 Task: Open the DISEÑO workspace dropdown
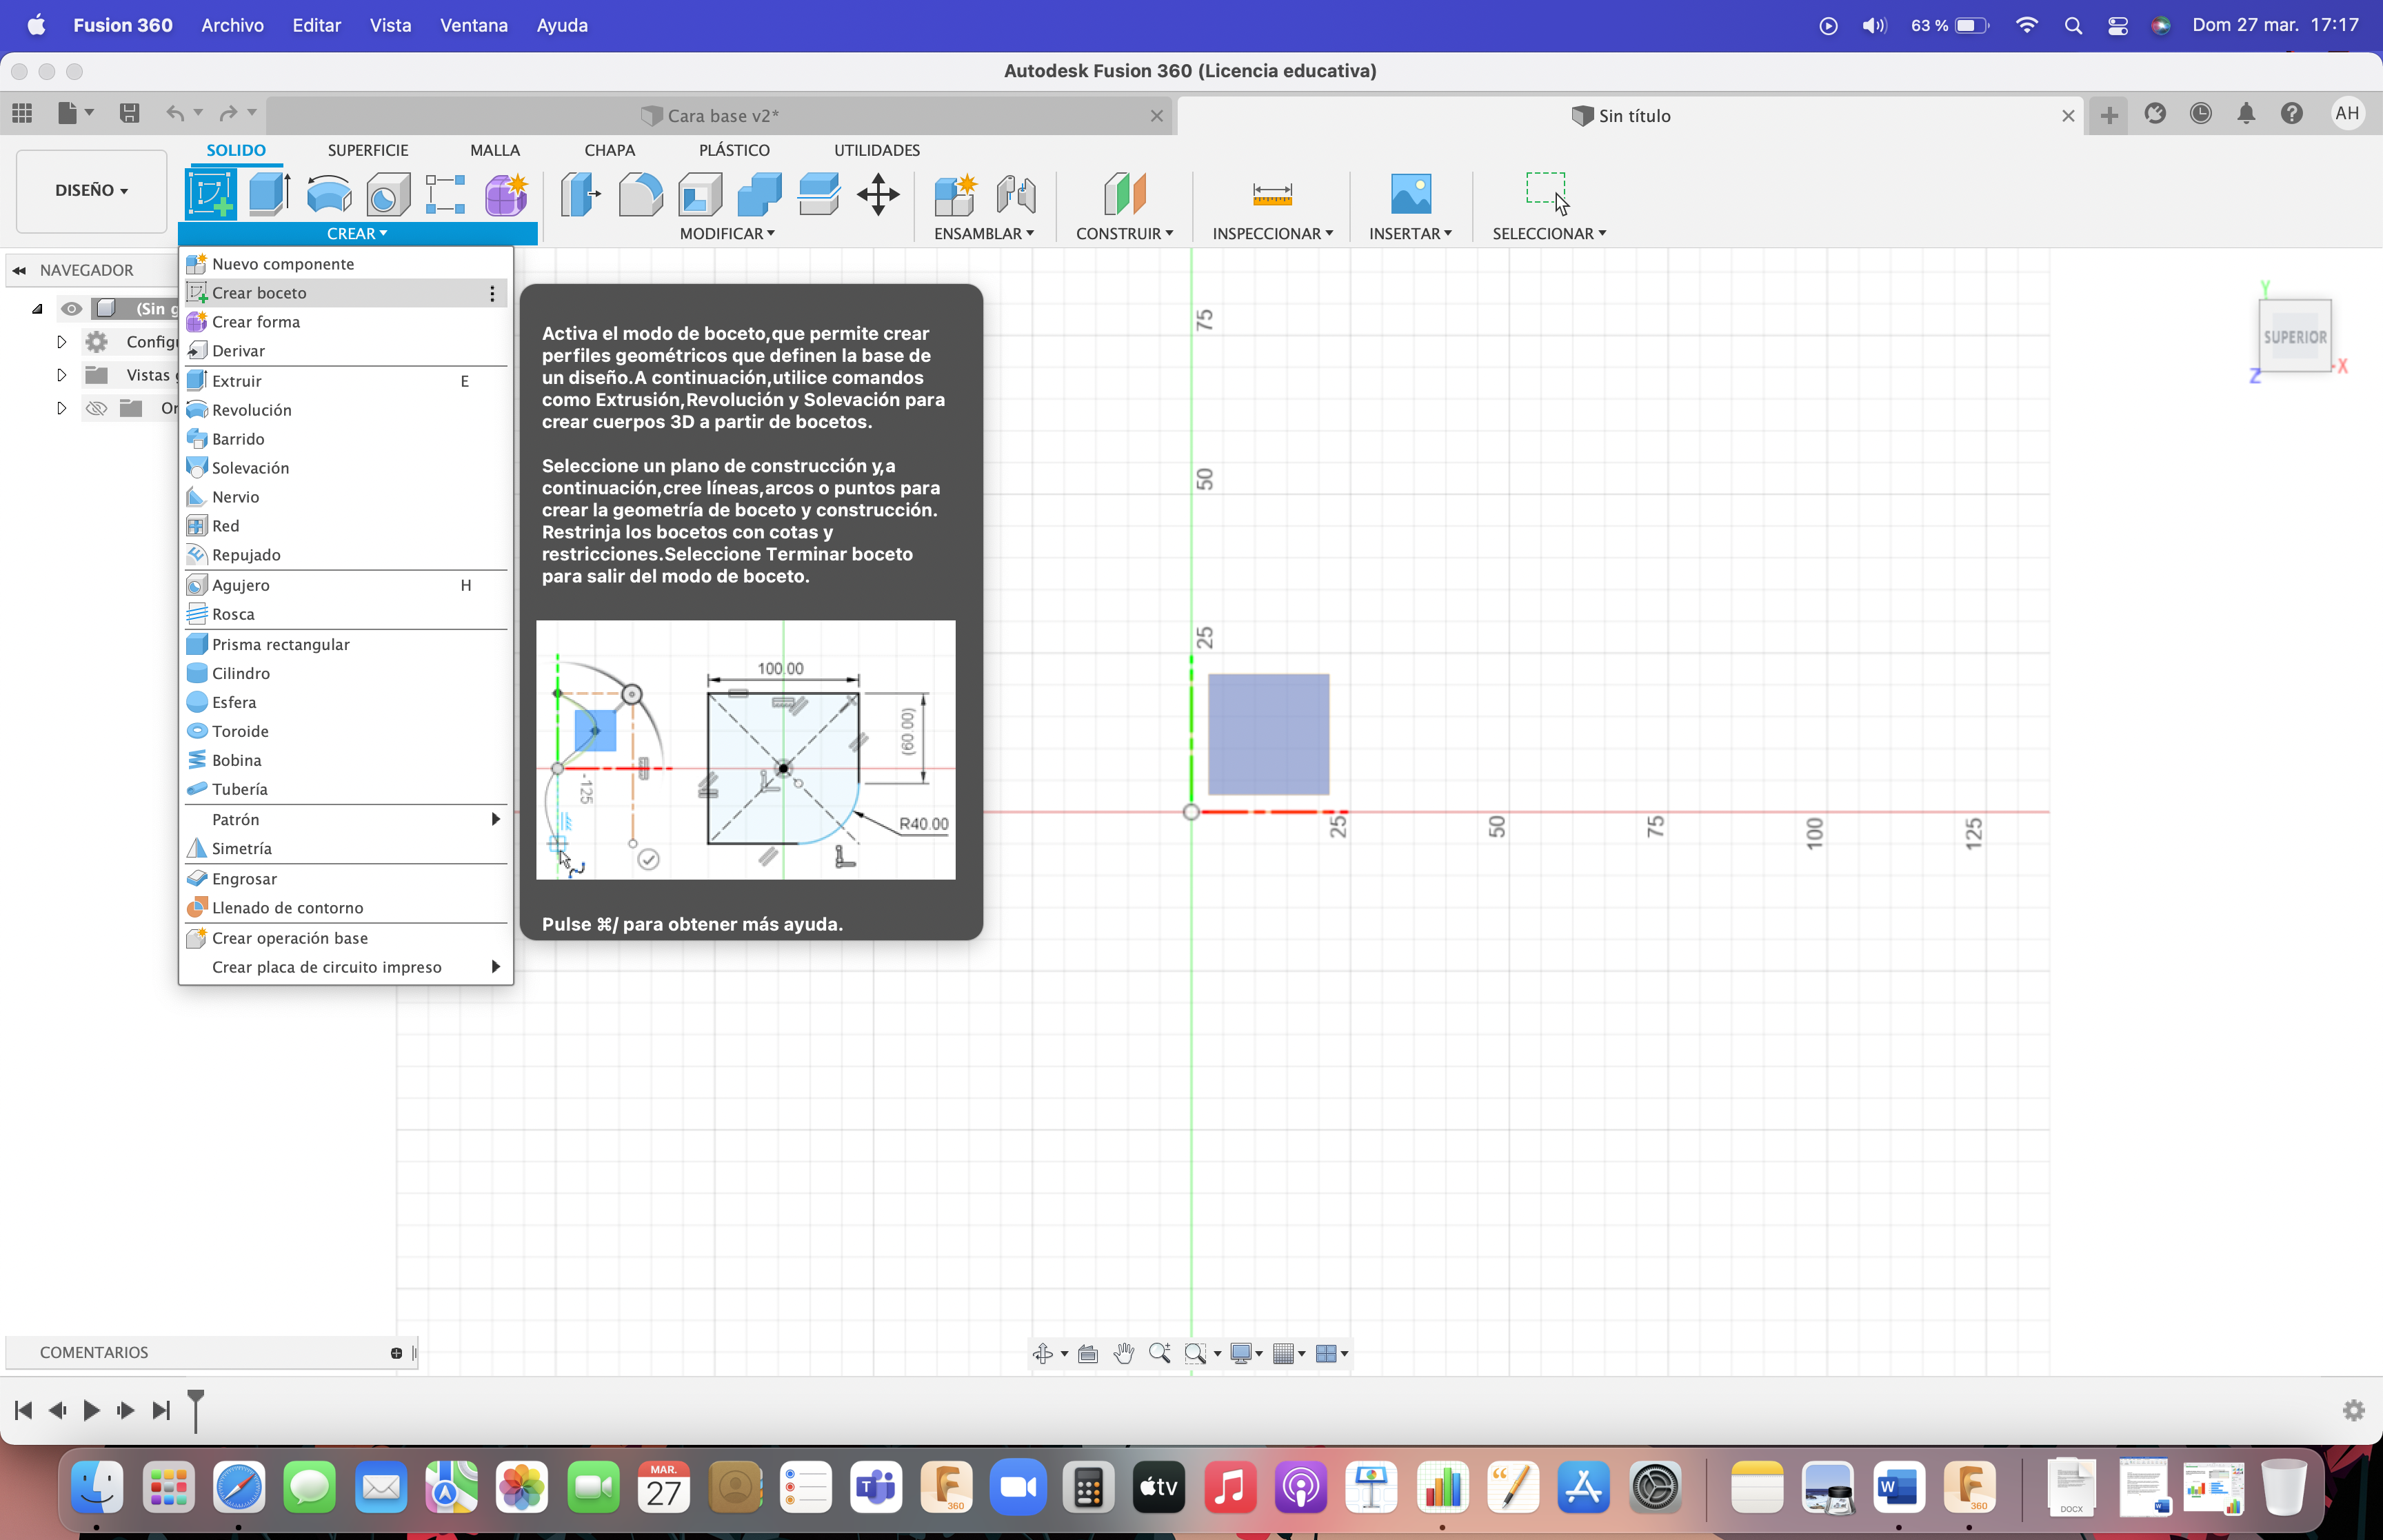click(x=92, y=190)
